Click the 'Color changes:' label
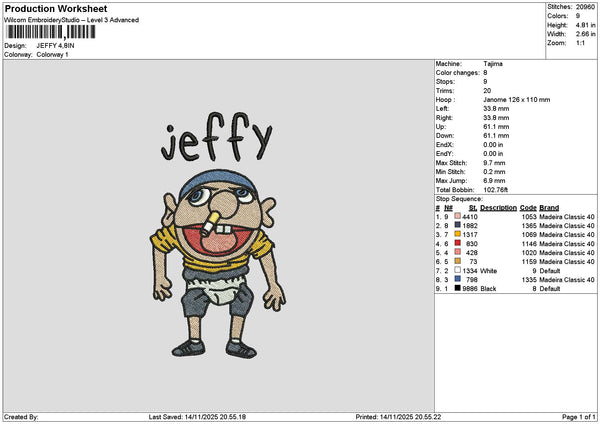Screen dimensions: 600x424 coord(457,73)
